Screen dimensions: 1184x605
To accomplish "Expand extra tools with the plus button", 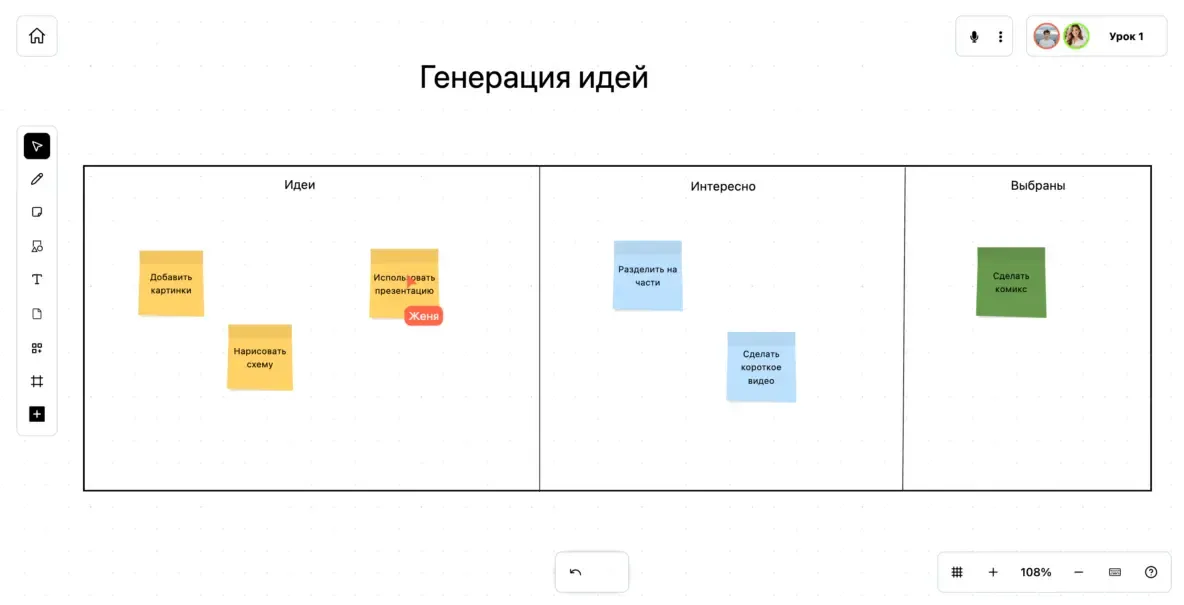I will [36, 413].
